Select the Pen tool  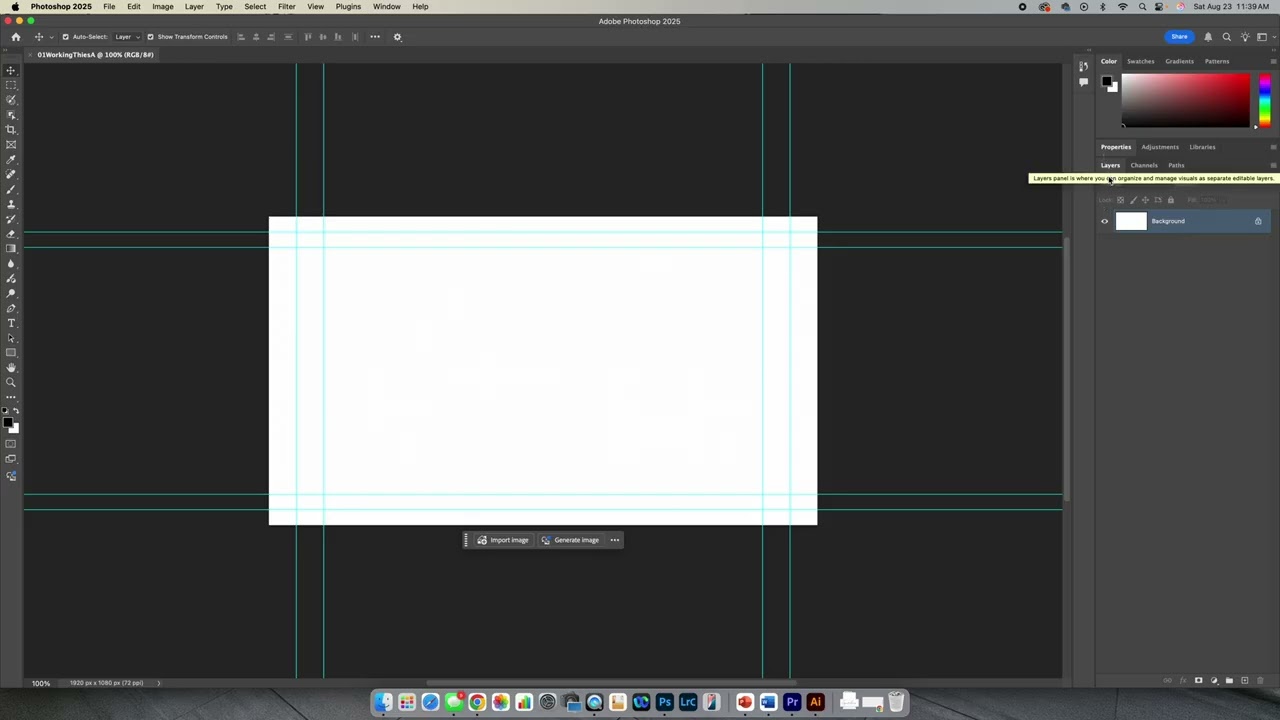11,308
